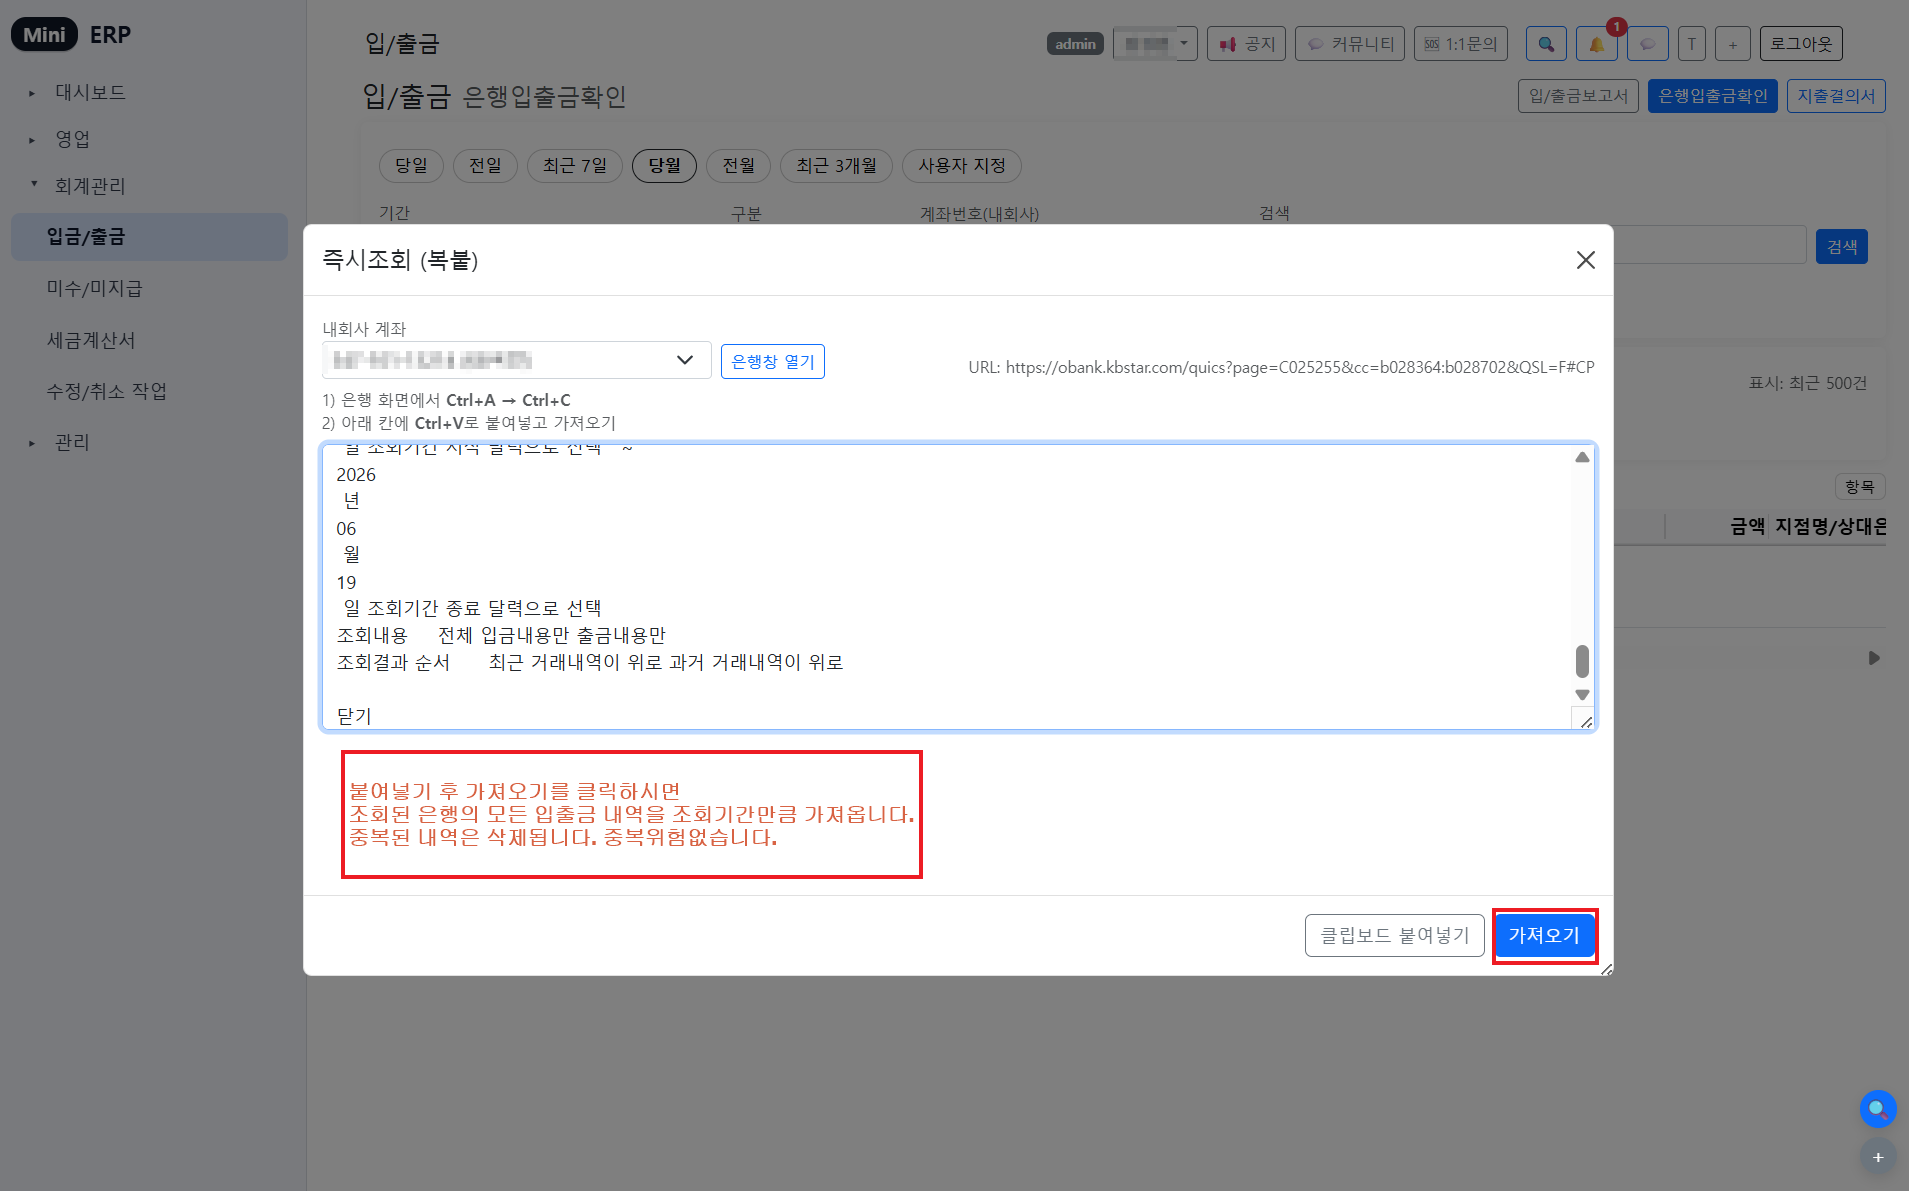1909x1191 pixels.
Task: Open the user dropdown next to admin
Action: [x=1155, y=44]
